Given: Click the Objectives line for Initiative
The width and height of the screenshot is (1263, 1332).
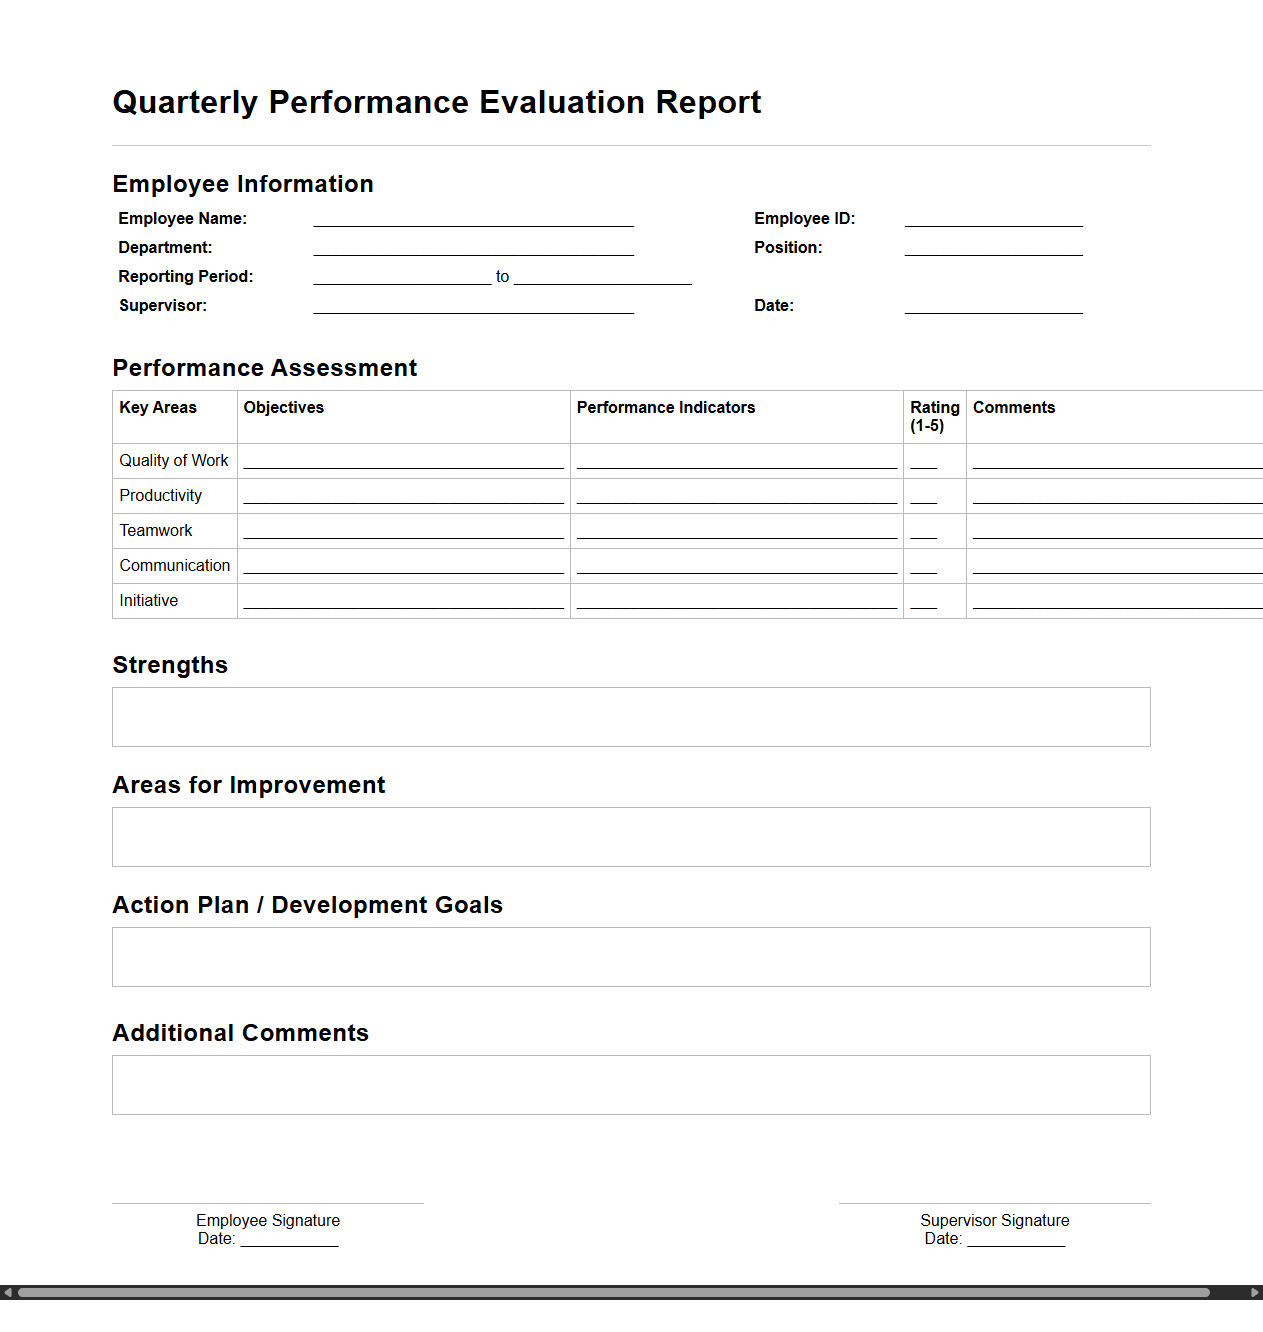Looking at the screenshot, I should 403,603.
